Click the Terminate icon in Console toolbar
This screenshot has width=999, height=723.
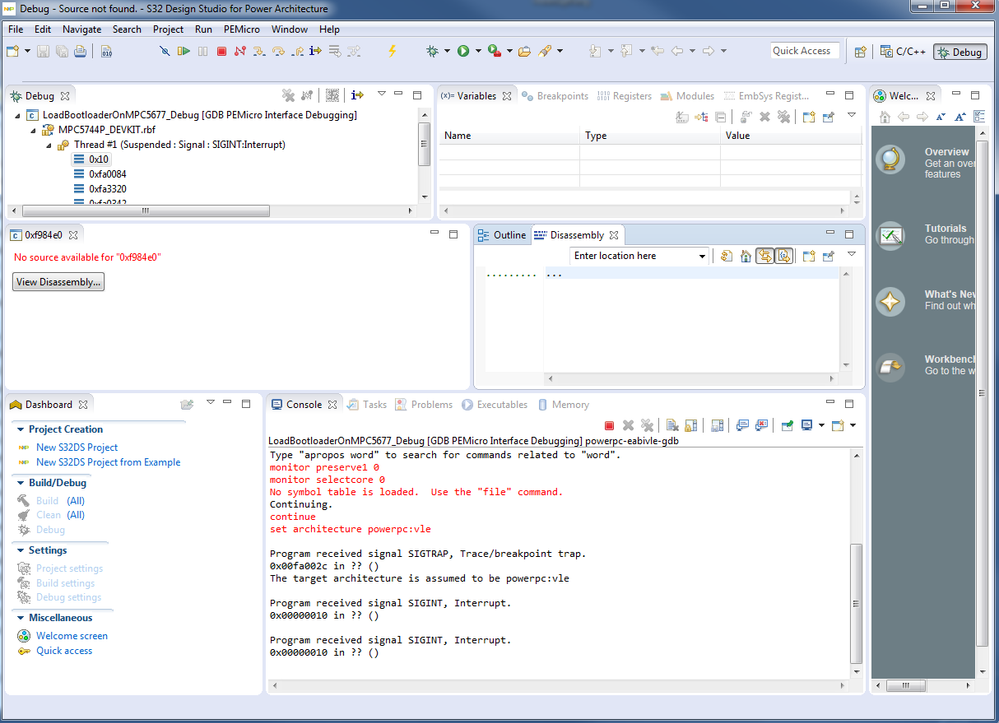tap(609, 425)
